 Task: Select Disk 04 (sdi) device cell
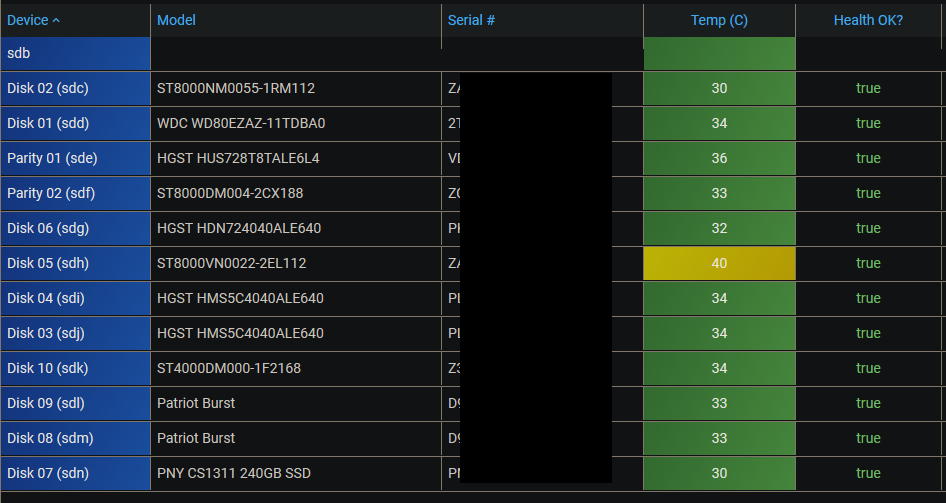(x=75, y=298)
